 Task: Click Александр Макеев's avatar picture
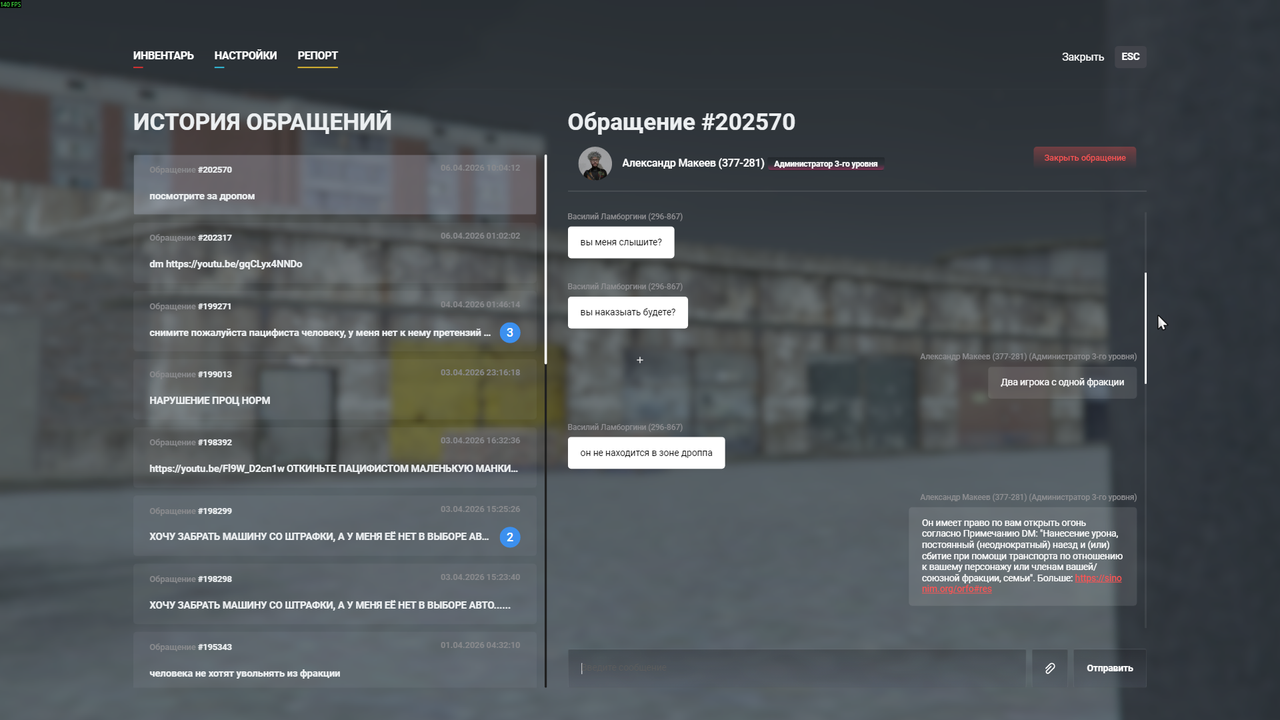click(x=595, y=163)
